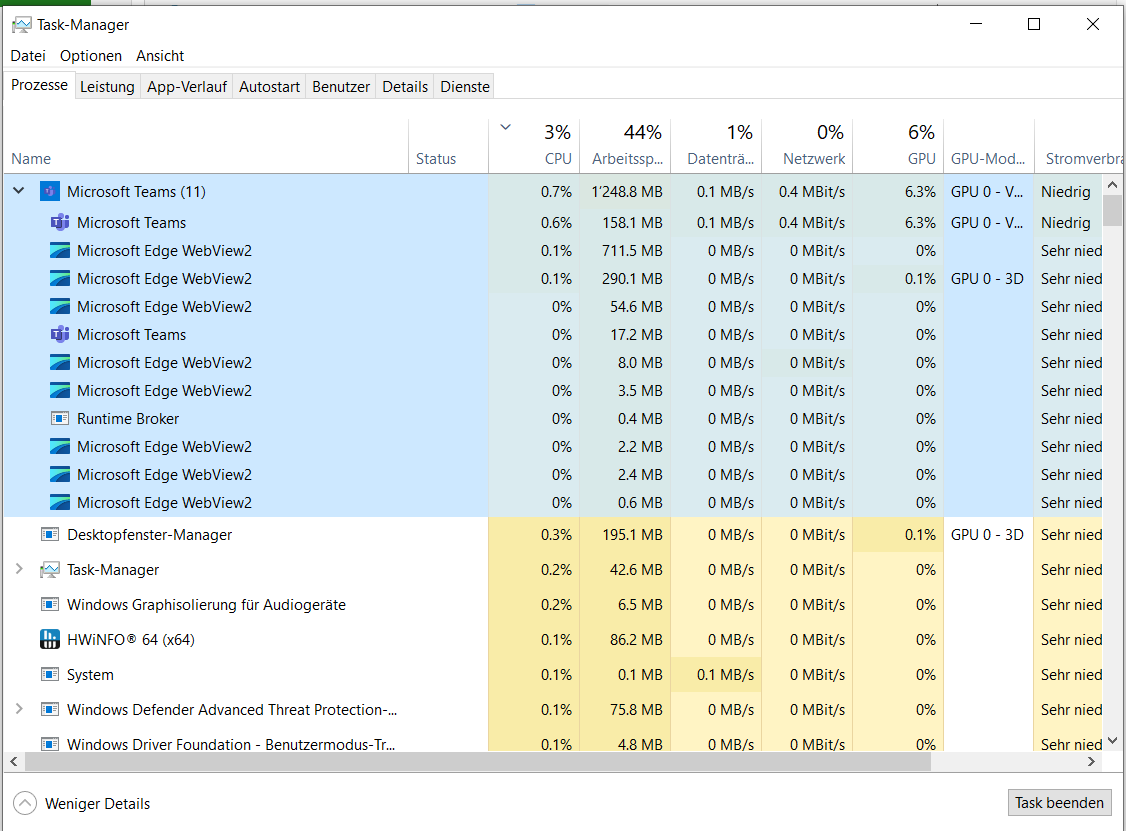
Task: Open the Ansicht menu
Action: [160, 56]
